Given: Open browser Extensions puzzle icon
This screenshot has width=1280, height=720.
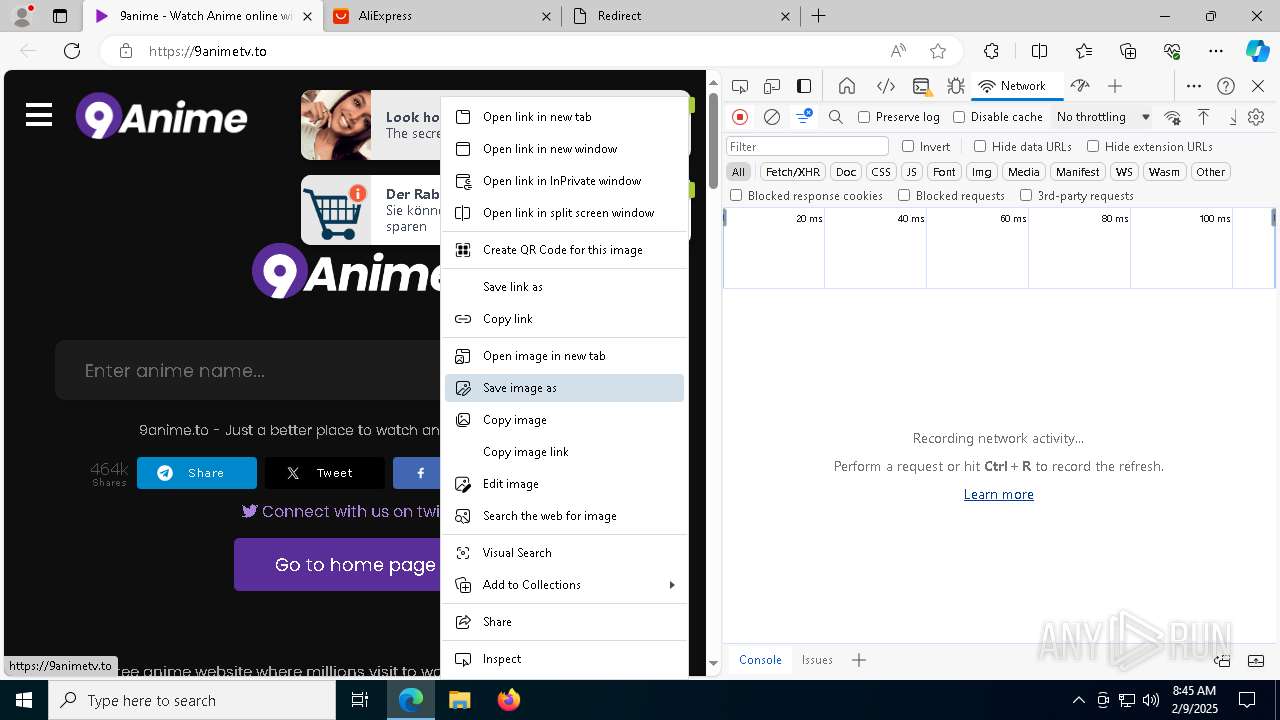Looking at the screenshot, I should [x=991, y=51].
